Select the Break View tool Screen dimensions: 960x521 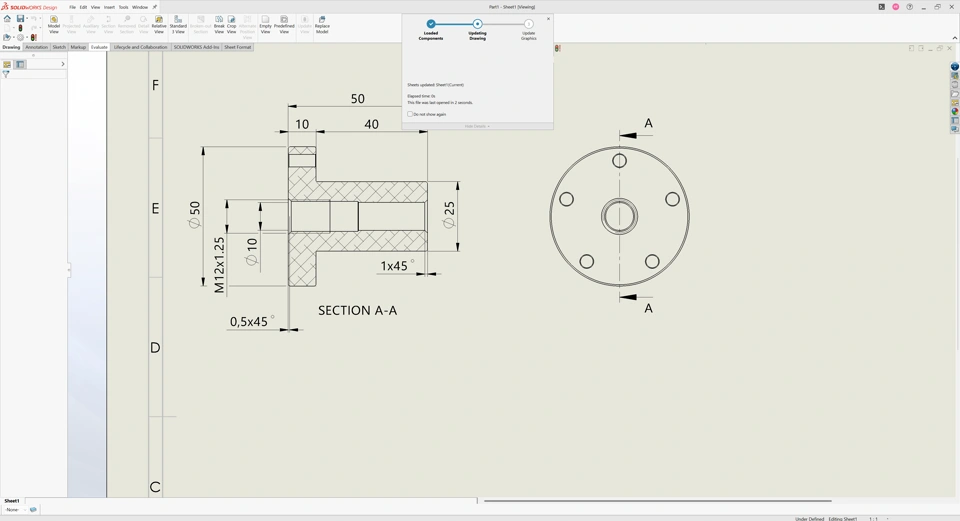219,24
